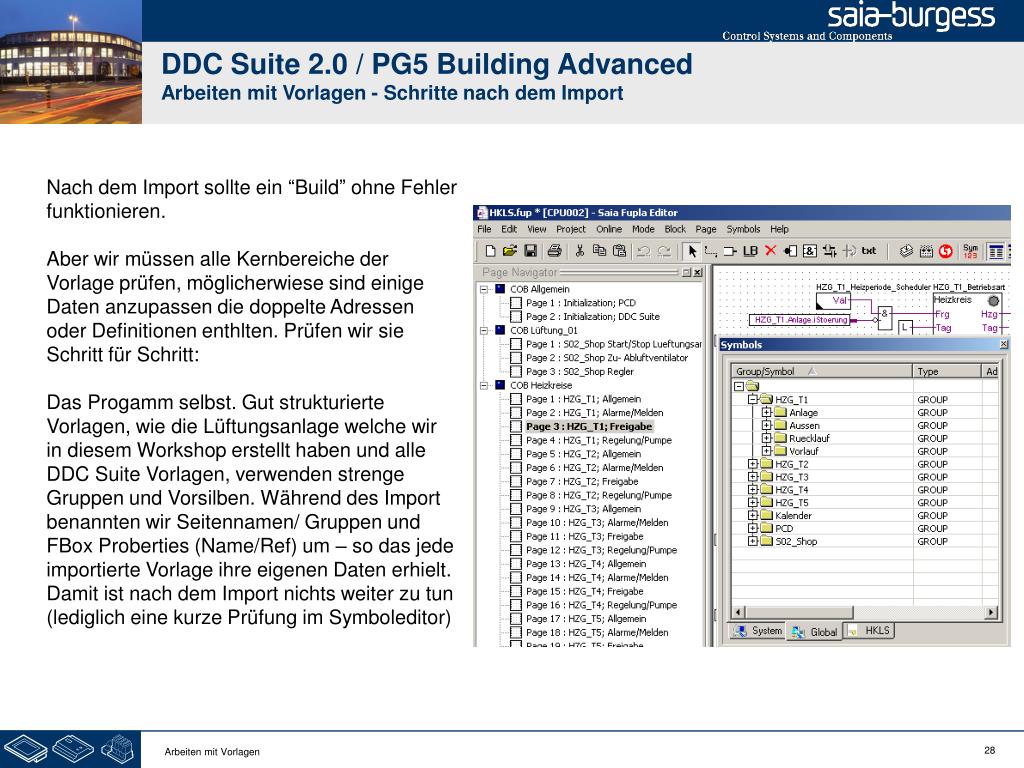Click the New file toolbar icon

tap(490, 251)
